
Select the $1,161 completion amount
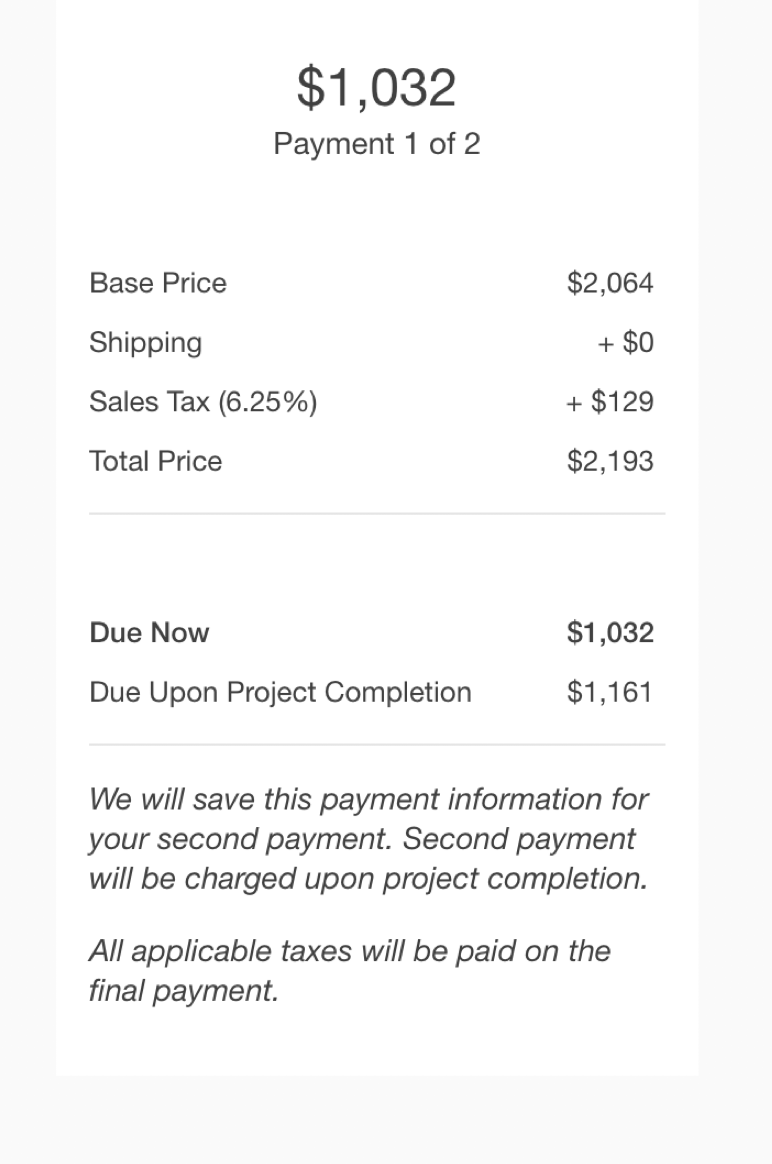[x=609, y=692]
